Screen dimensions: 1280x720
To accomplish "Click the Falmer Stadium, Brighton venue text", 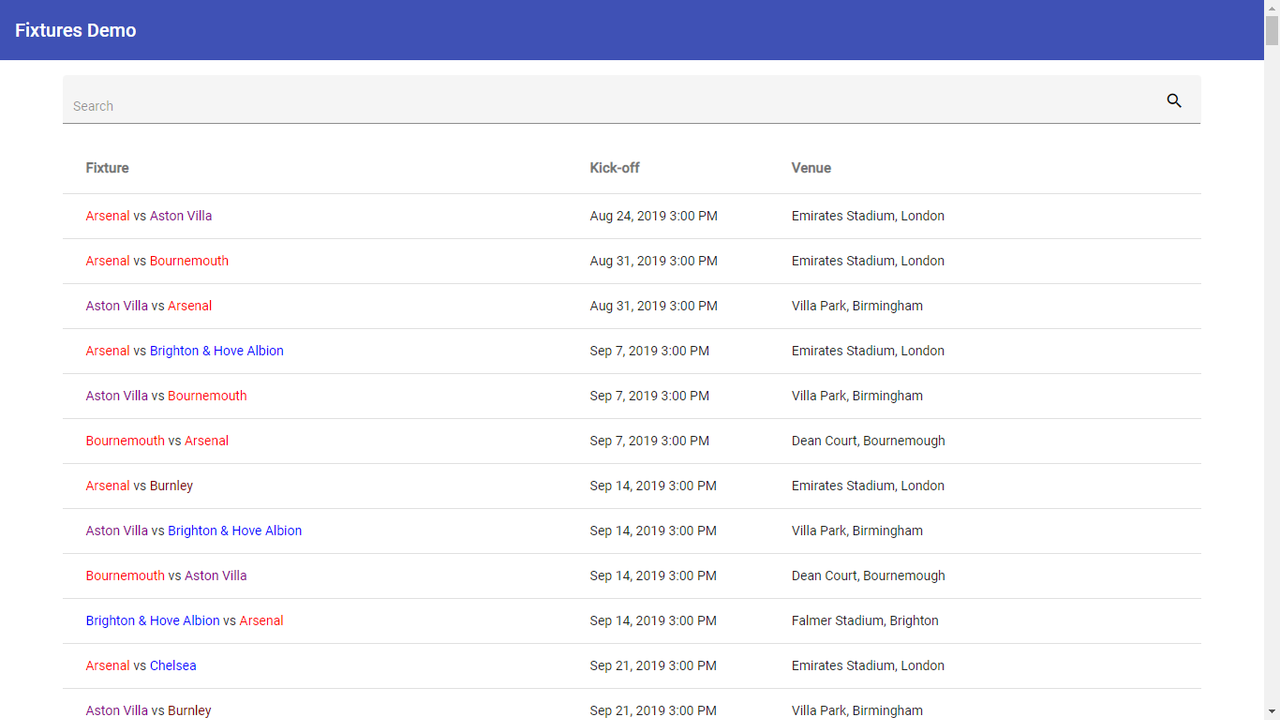I will [x=864, y=620].
